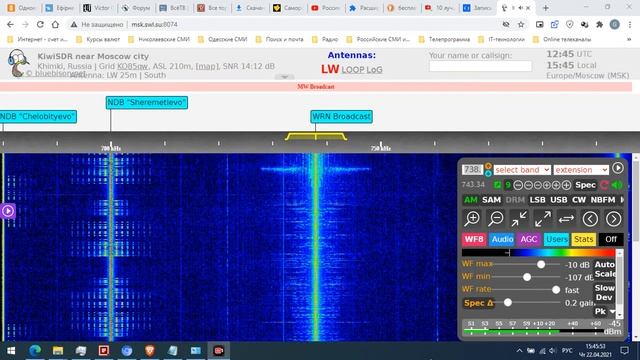Click the WF min slider handle
Viewport: 640px width, 360px height.
coord(527,277)
